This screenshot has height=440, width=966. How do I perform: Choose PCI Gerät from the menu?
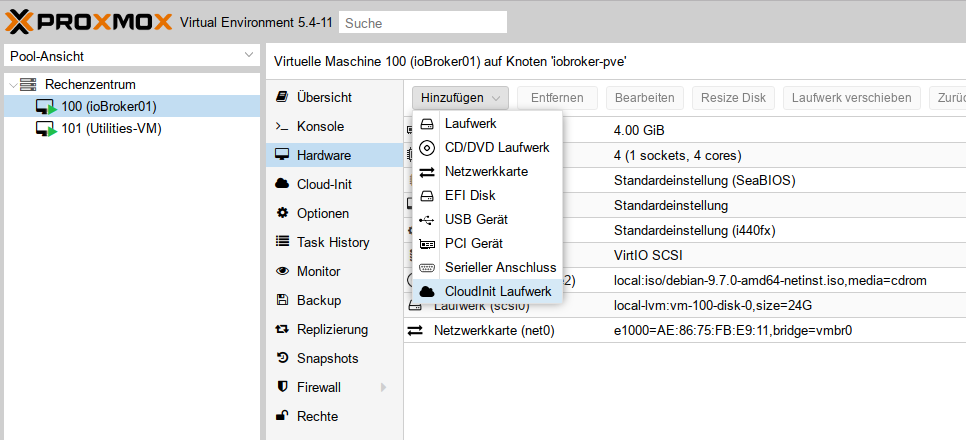point(487,244)
